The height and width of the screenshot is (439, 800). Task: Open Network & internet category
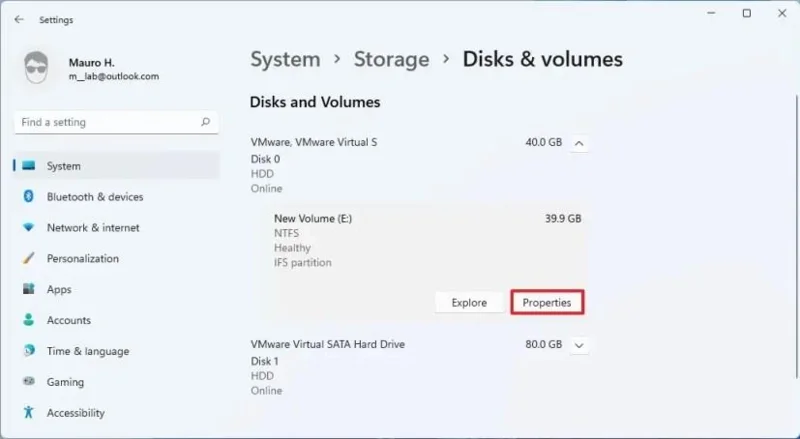coord(117,228)
